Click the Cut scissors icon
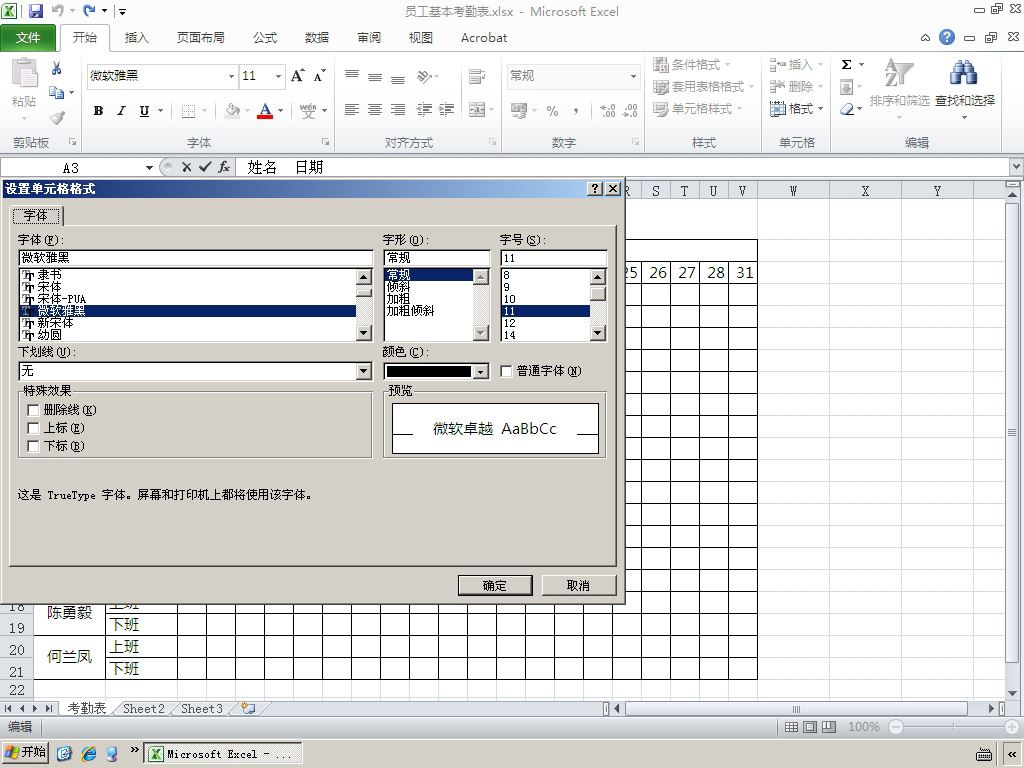 57,69
